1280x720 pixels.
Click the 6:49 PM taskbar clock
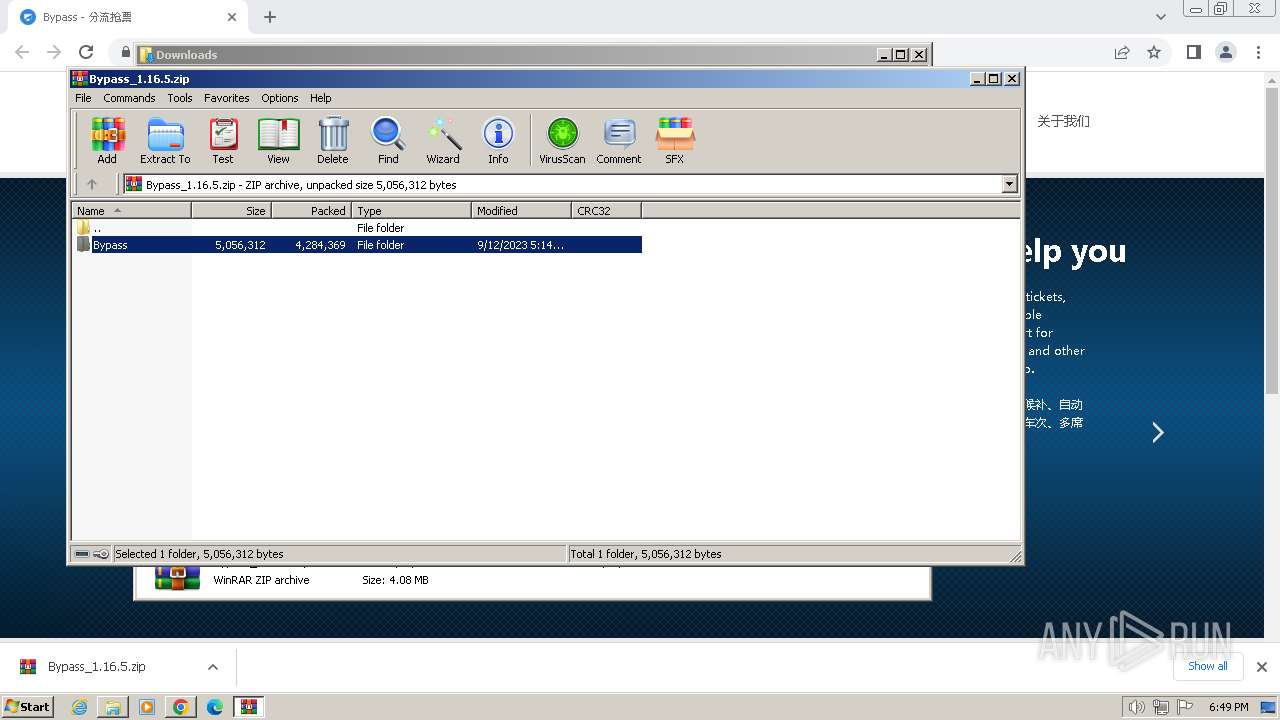1228,707
